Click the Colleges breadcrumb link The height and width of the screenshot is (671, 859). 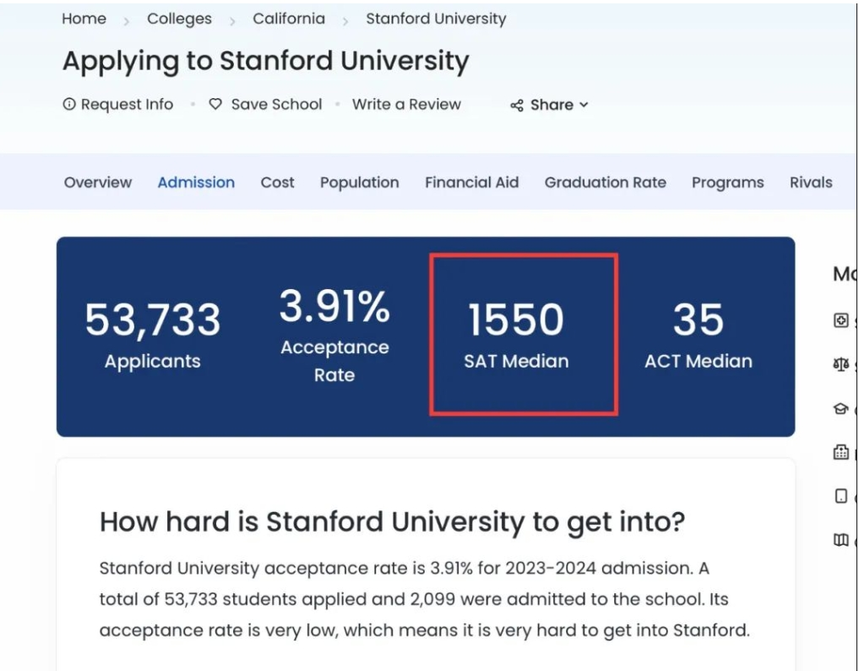click(179, 19)
